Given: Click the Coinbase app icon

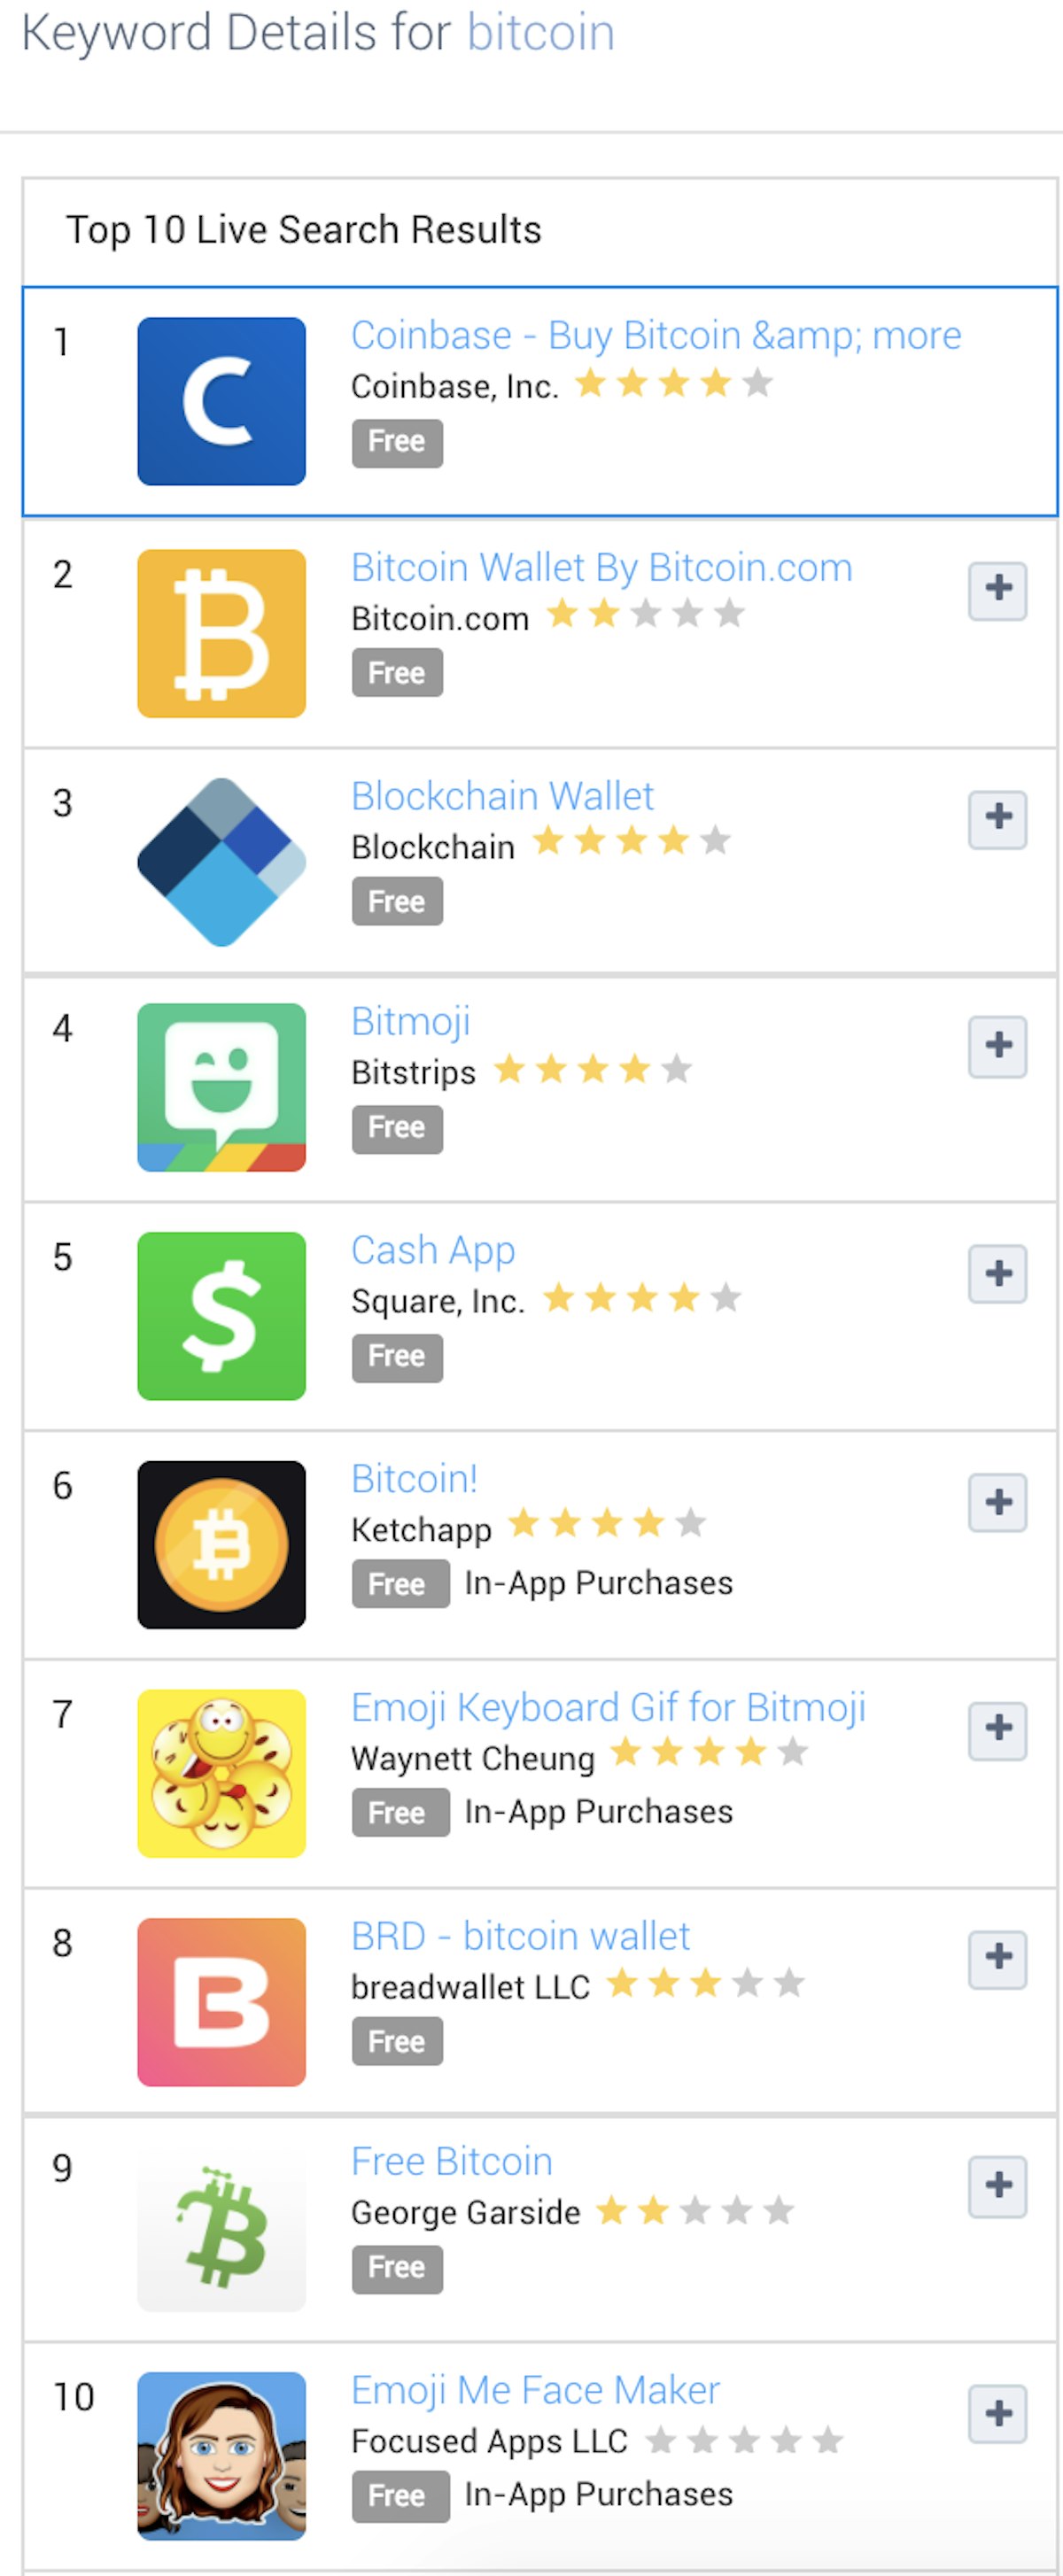Looking at the screenshot, I should click(x=221, y=401).
